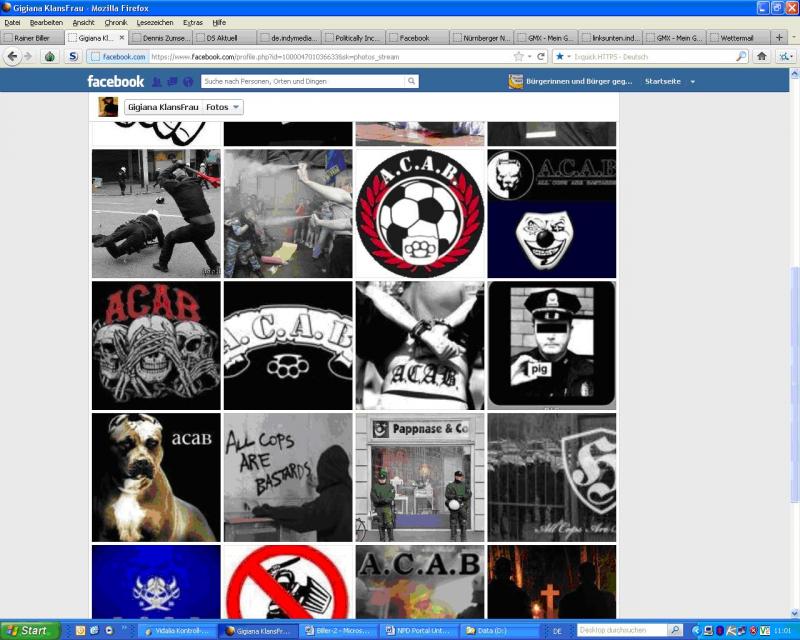Close the Gigiana Kl... tab
The width and height of the screenshot is (800, 640).
121,37
